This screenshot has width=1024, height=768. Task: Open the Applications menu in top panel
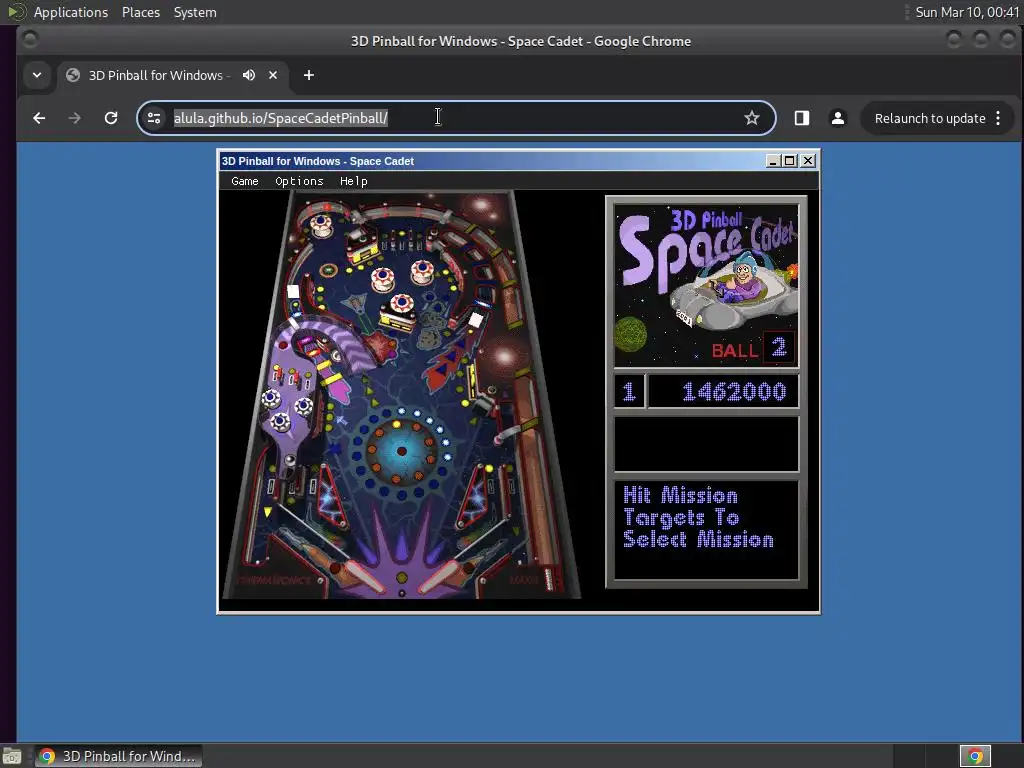click(71, 12)
